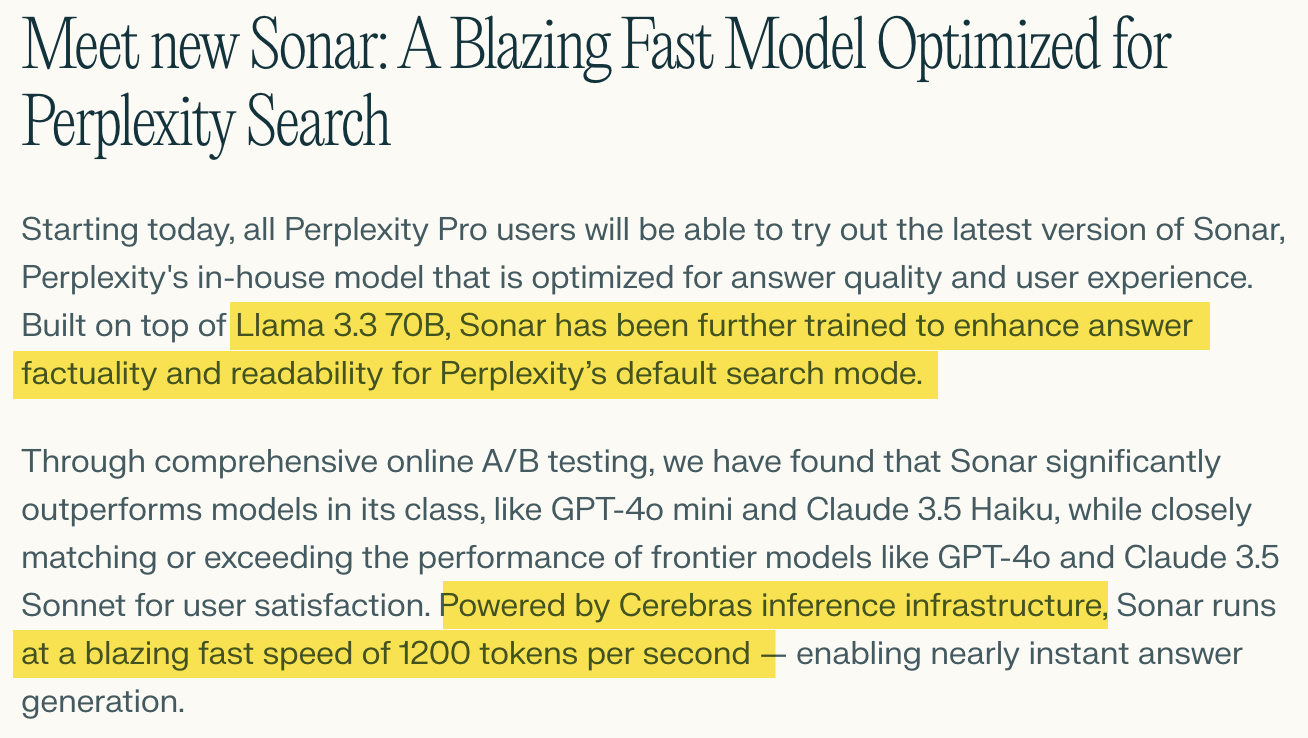Image resolution: width=1308 pixels, height=738 pixels.
Task: Click "Perplexity Search" in the headline
Action: [x=206, y=121]
